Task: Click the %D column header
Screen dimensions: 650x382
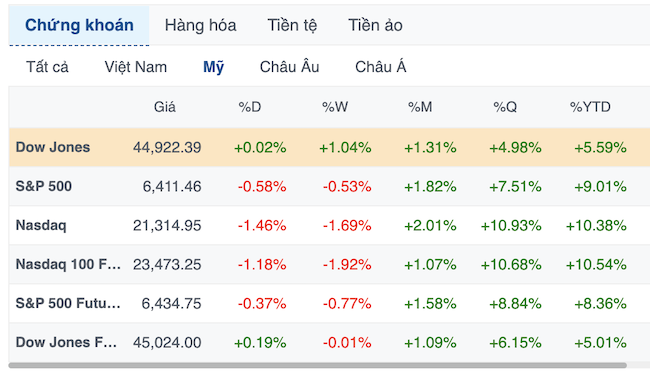Action: [x=250, y=107]
